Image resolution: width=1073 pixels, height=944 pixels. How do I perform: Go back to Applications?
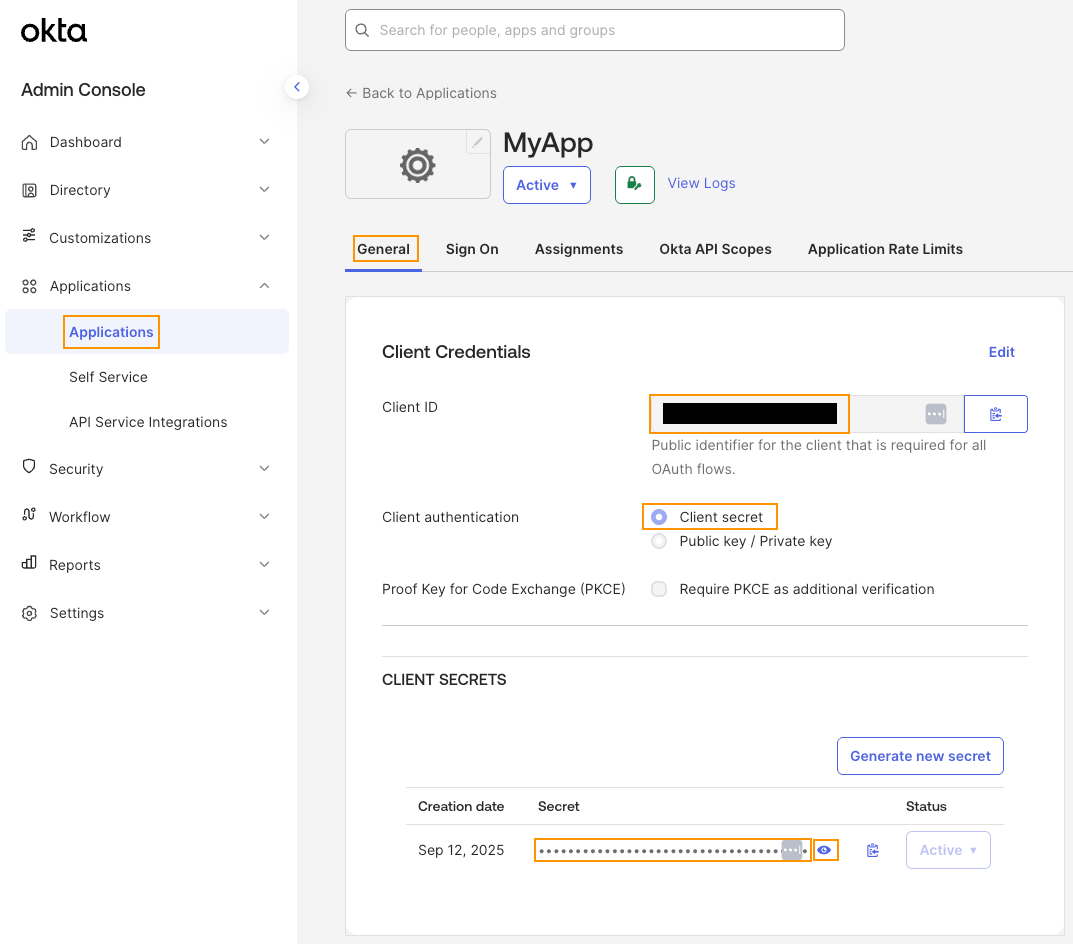(421, 93)
